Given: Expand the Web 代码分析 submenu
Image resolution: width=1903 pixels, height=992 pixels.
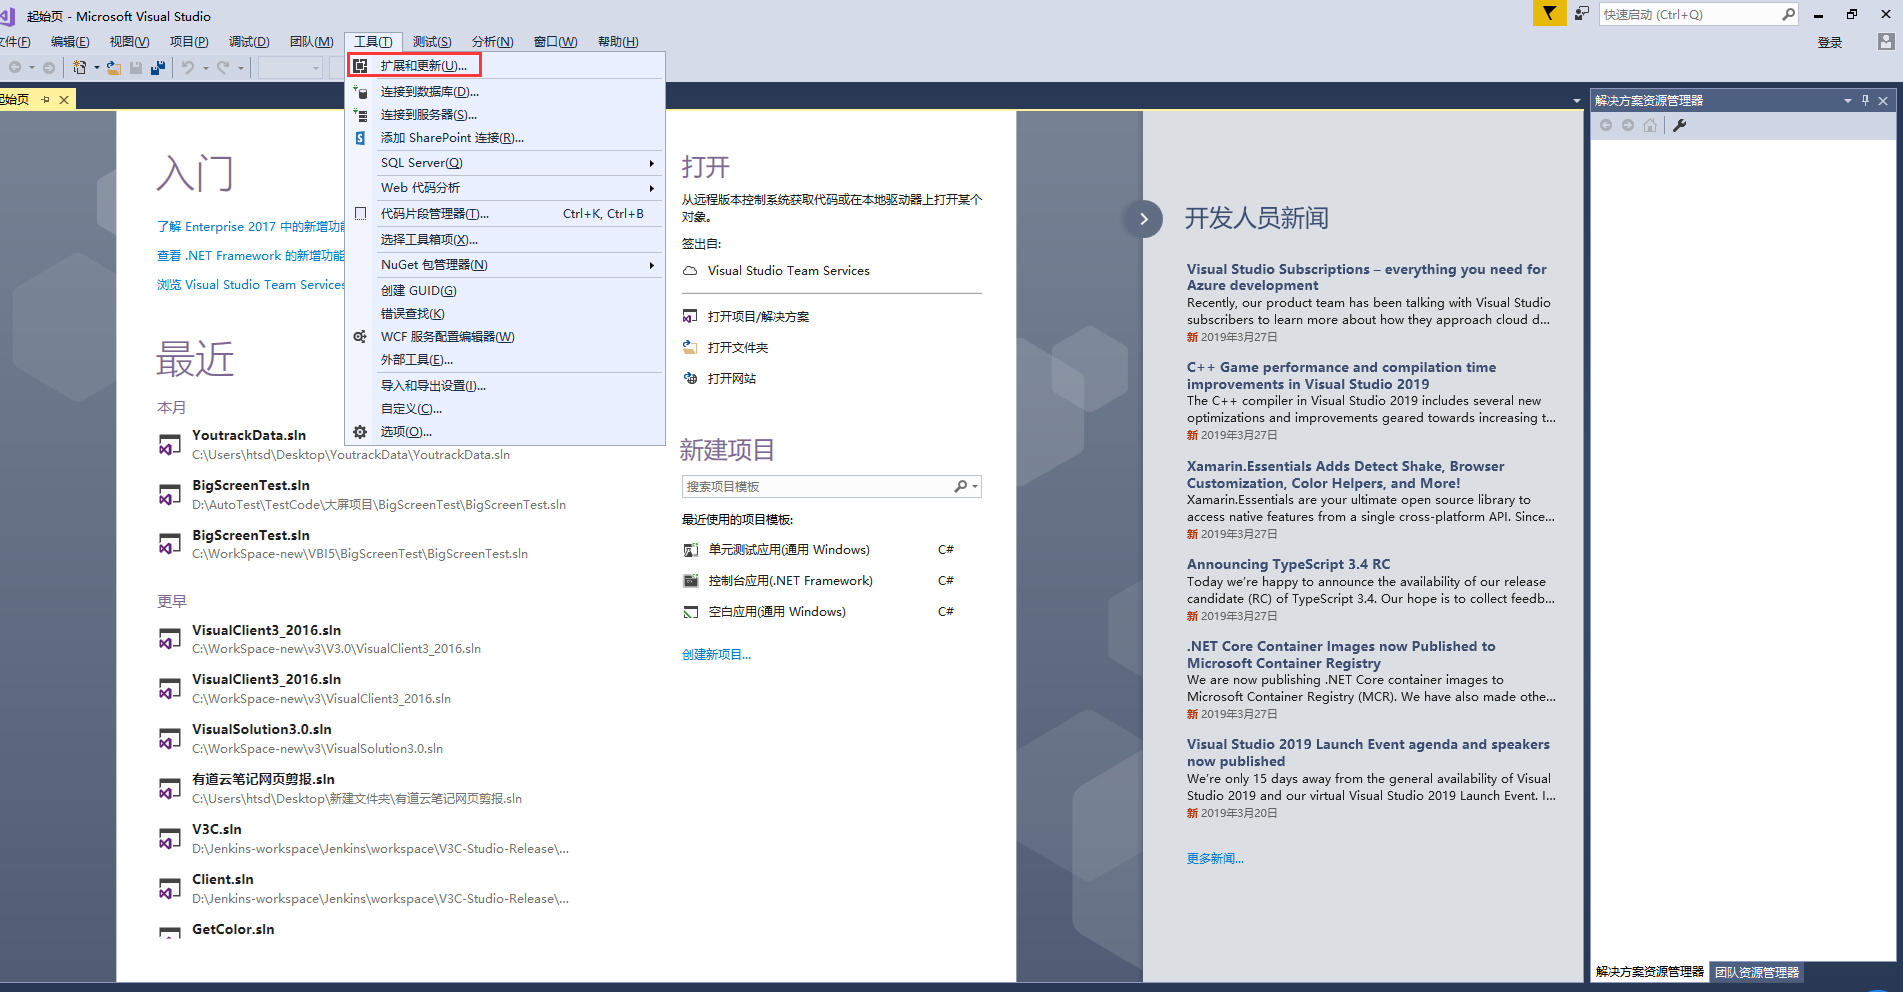Looking at the screenshot, I should pyautogui.click(x=652, y=188).
